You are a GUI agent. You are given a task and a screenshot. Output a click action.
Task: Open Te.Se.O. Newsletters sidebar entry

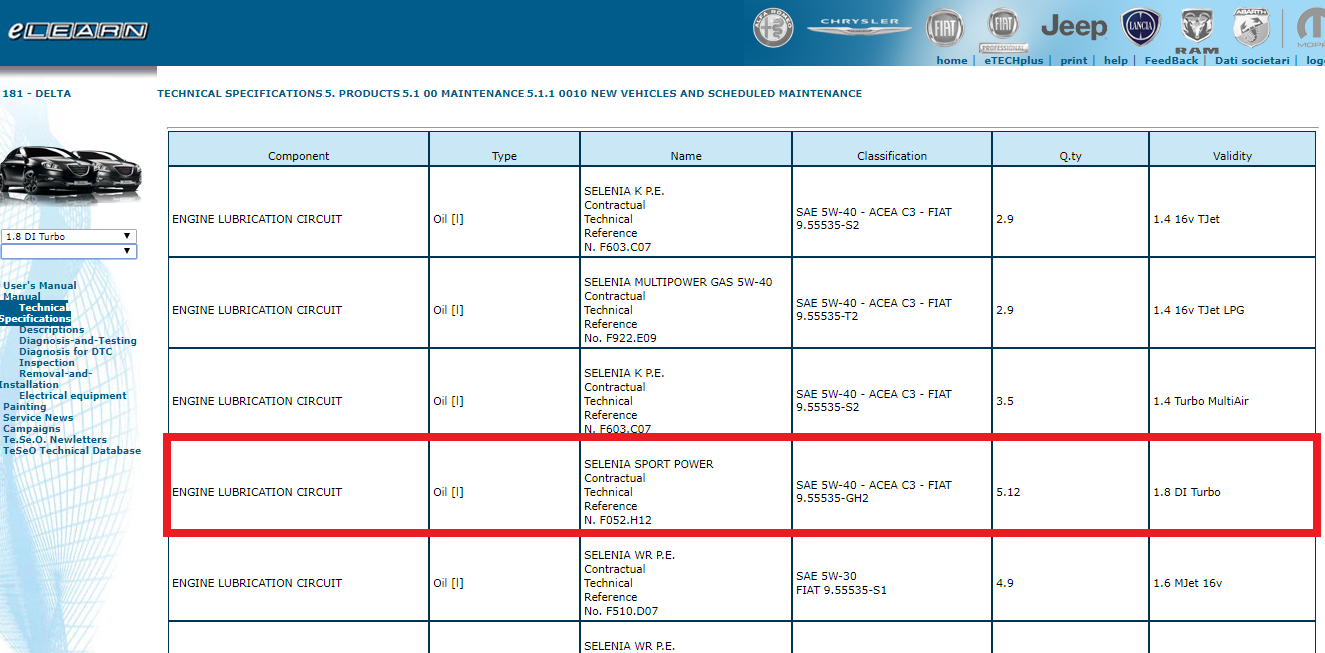coord(55,440)
